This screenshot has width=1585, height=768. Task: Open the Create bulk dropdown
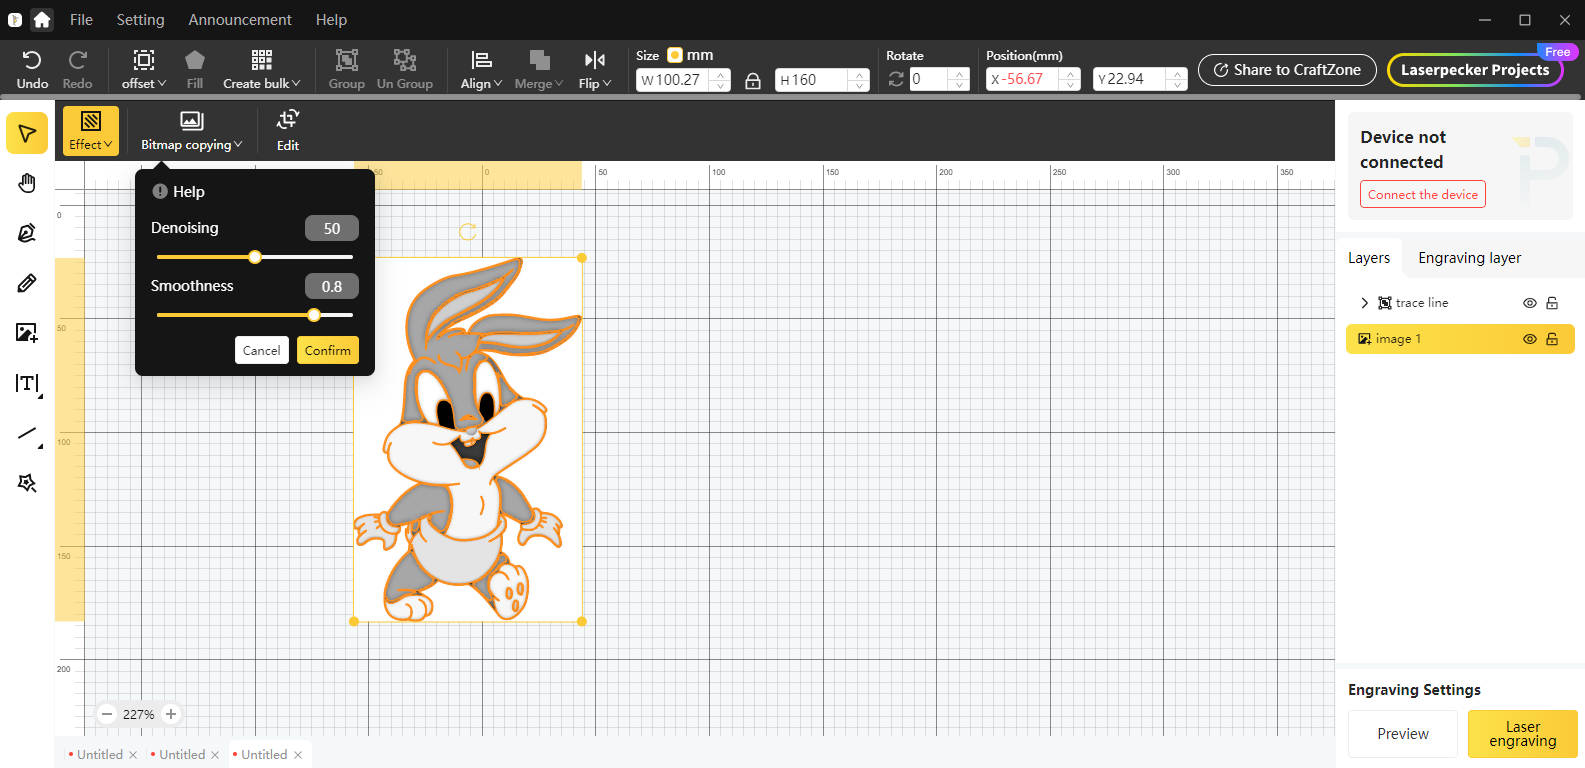[x=262, y=70]
